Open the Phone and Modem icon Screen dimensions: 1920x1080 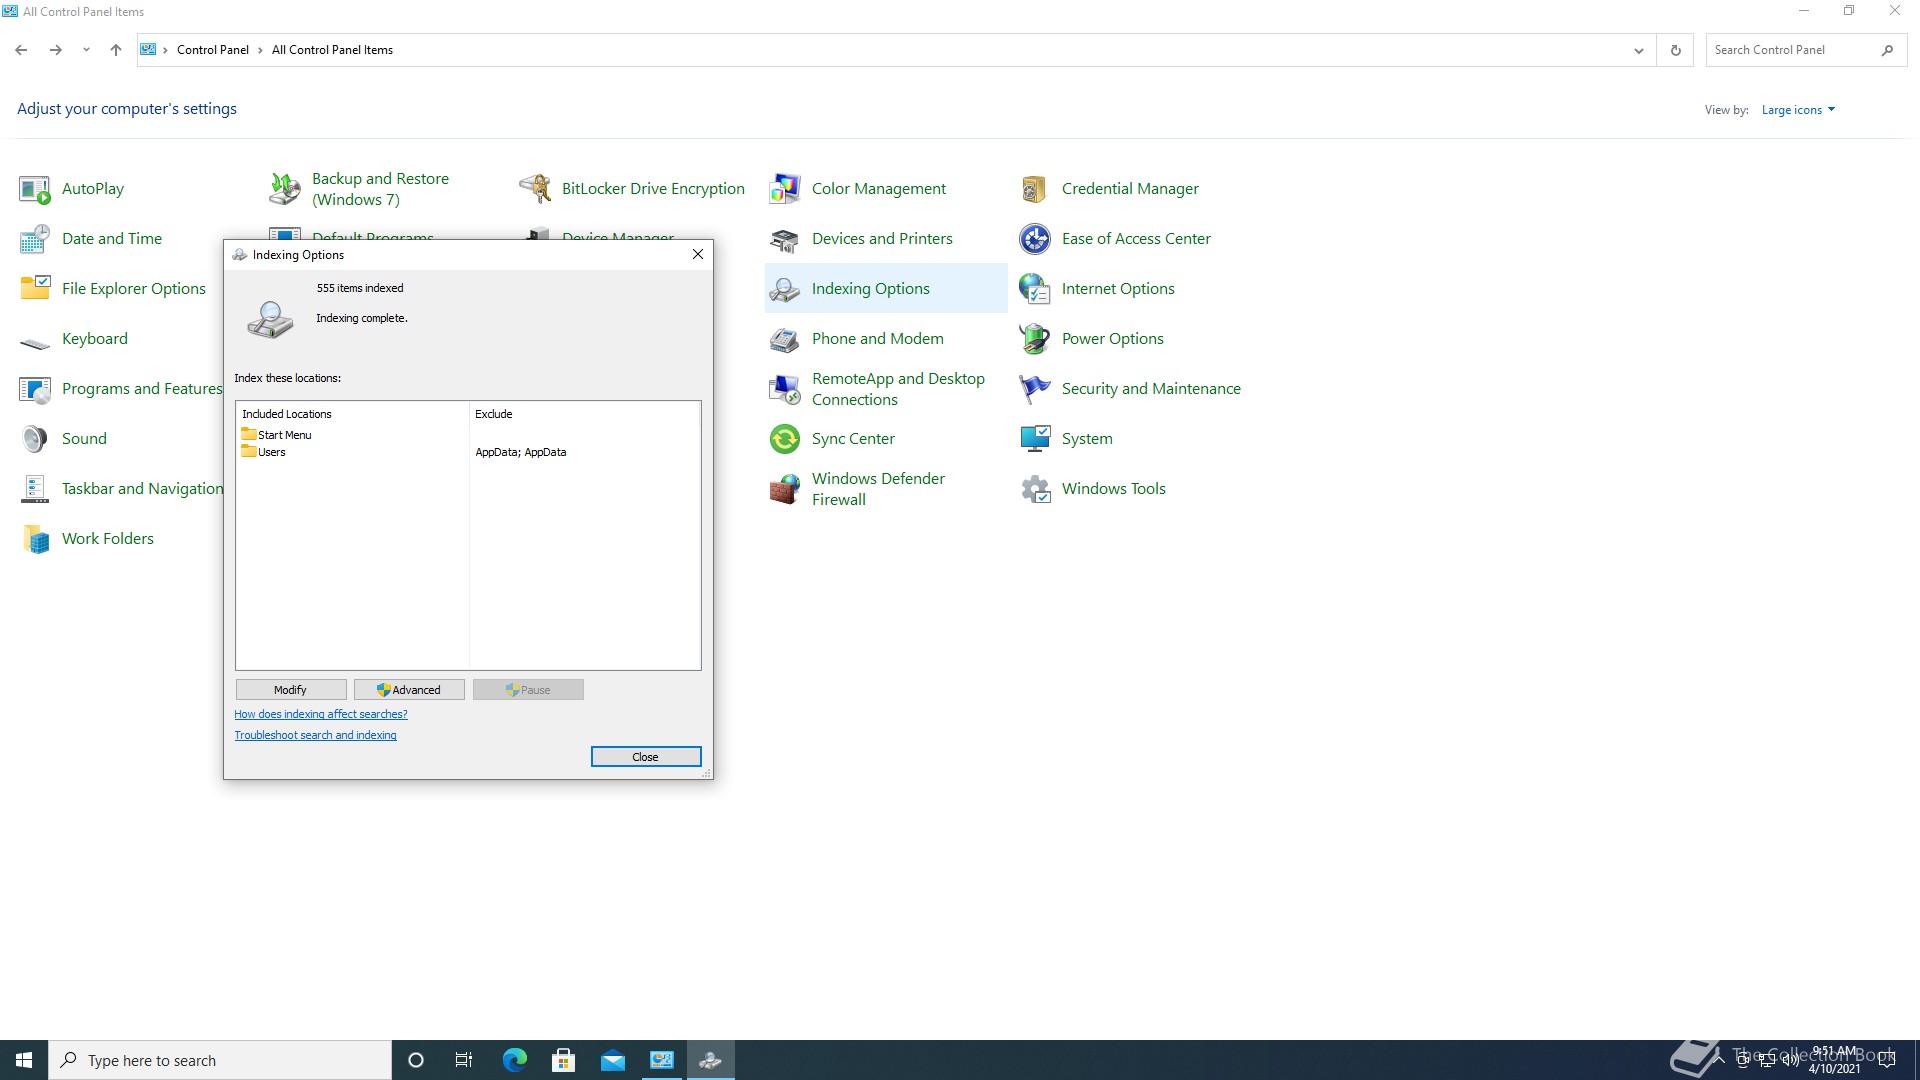(784, 339)
